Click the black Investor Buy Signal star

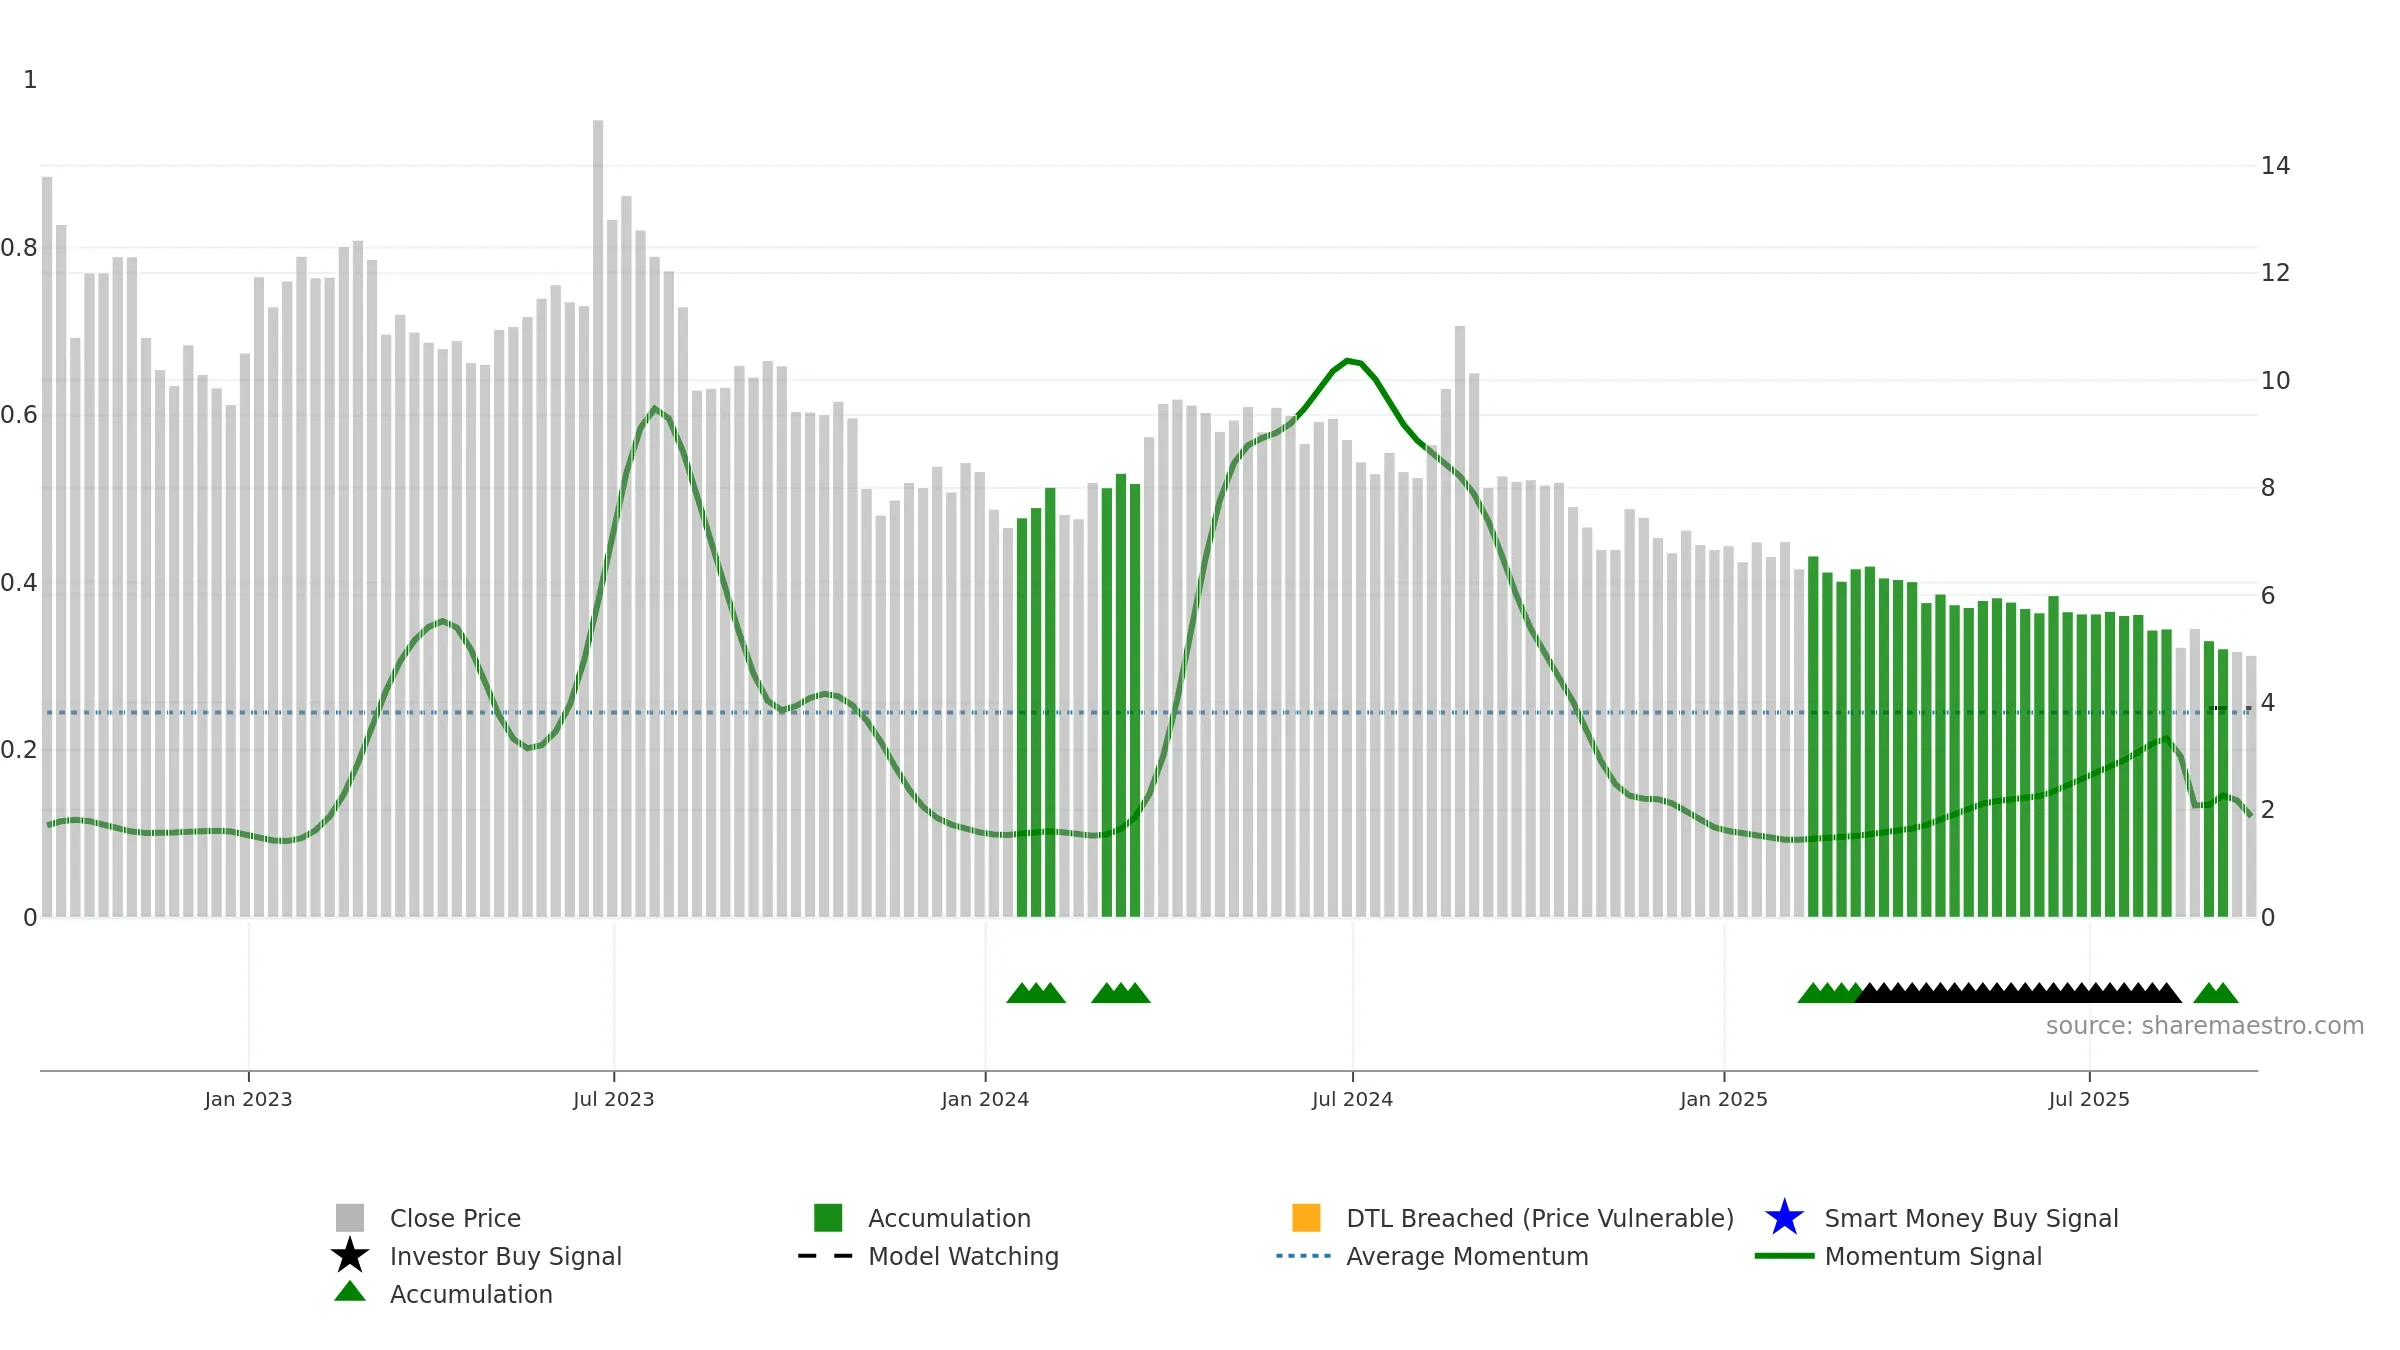[350, 1256]
